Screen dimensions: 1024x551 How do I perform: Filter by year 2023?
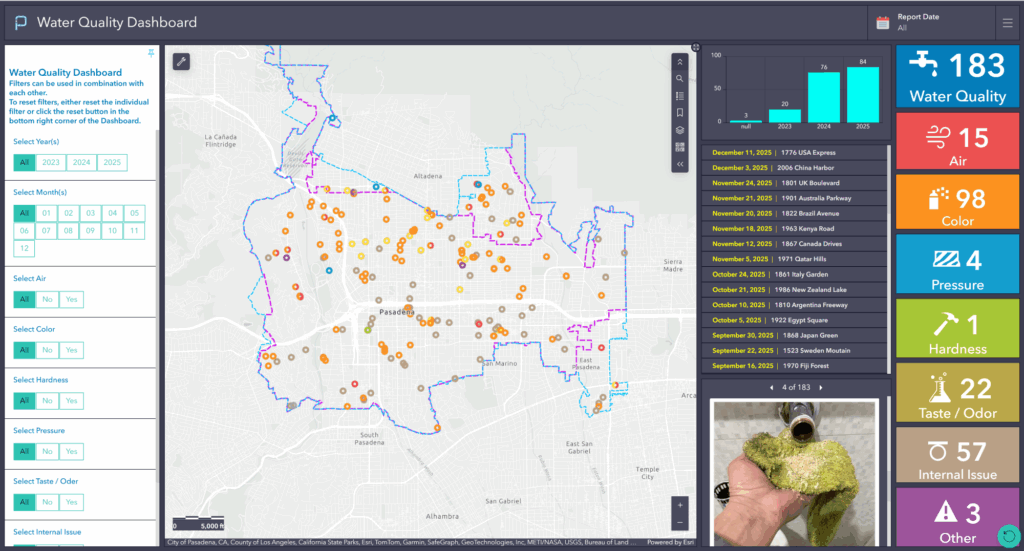tap(50, 163)
